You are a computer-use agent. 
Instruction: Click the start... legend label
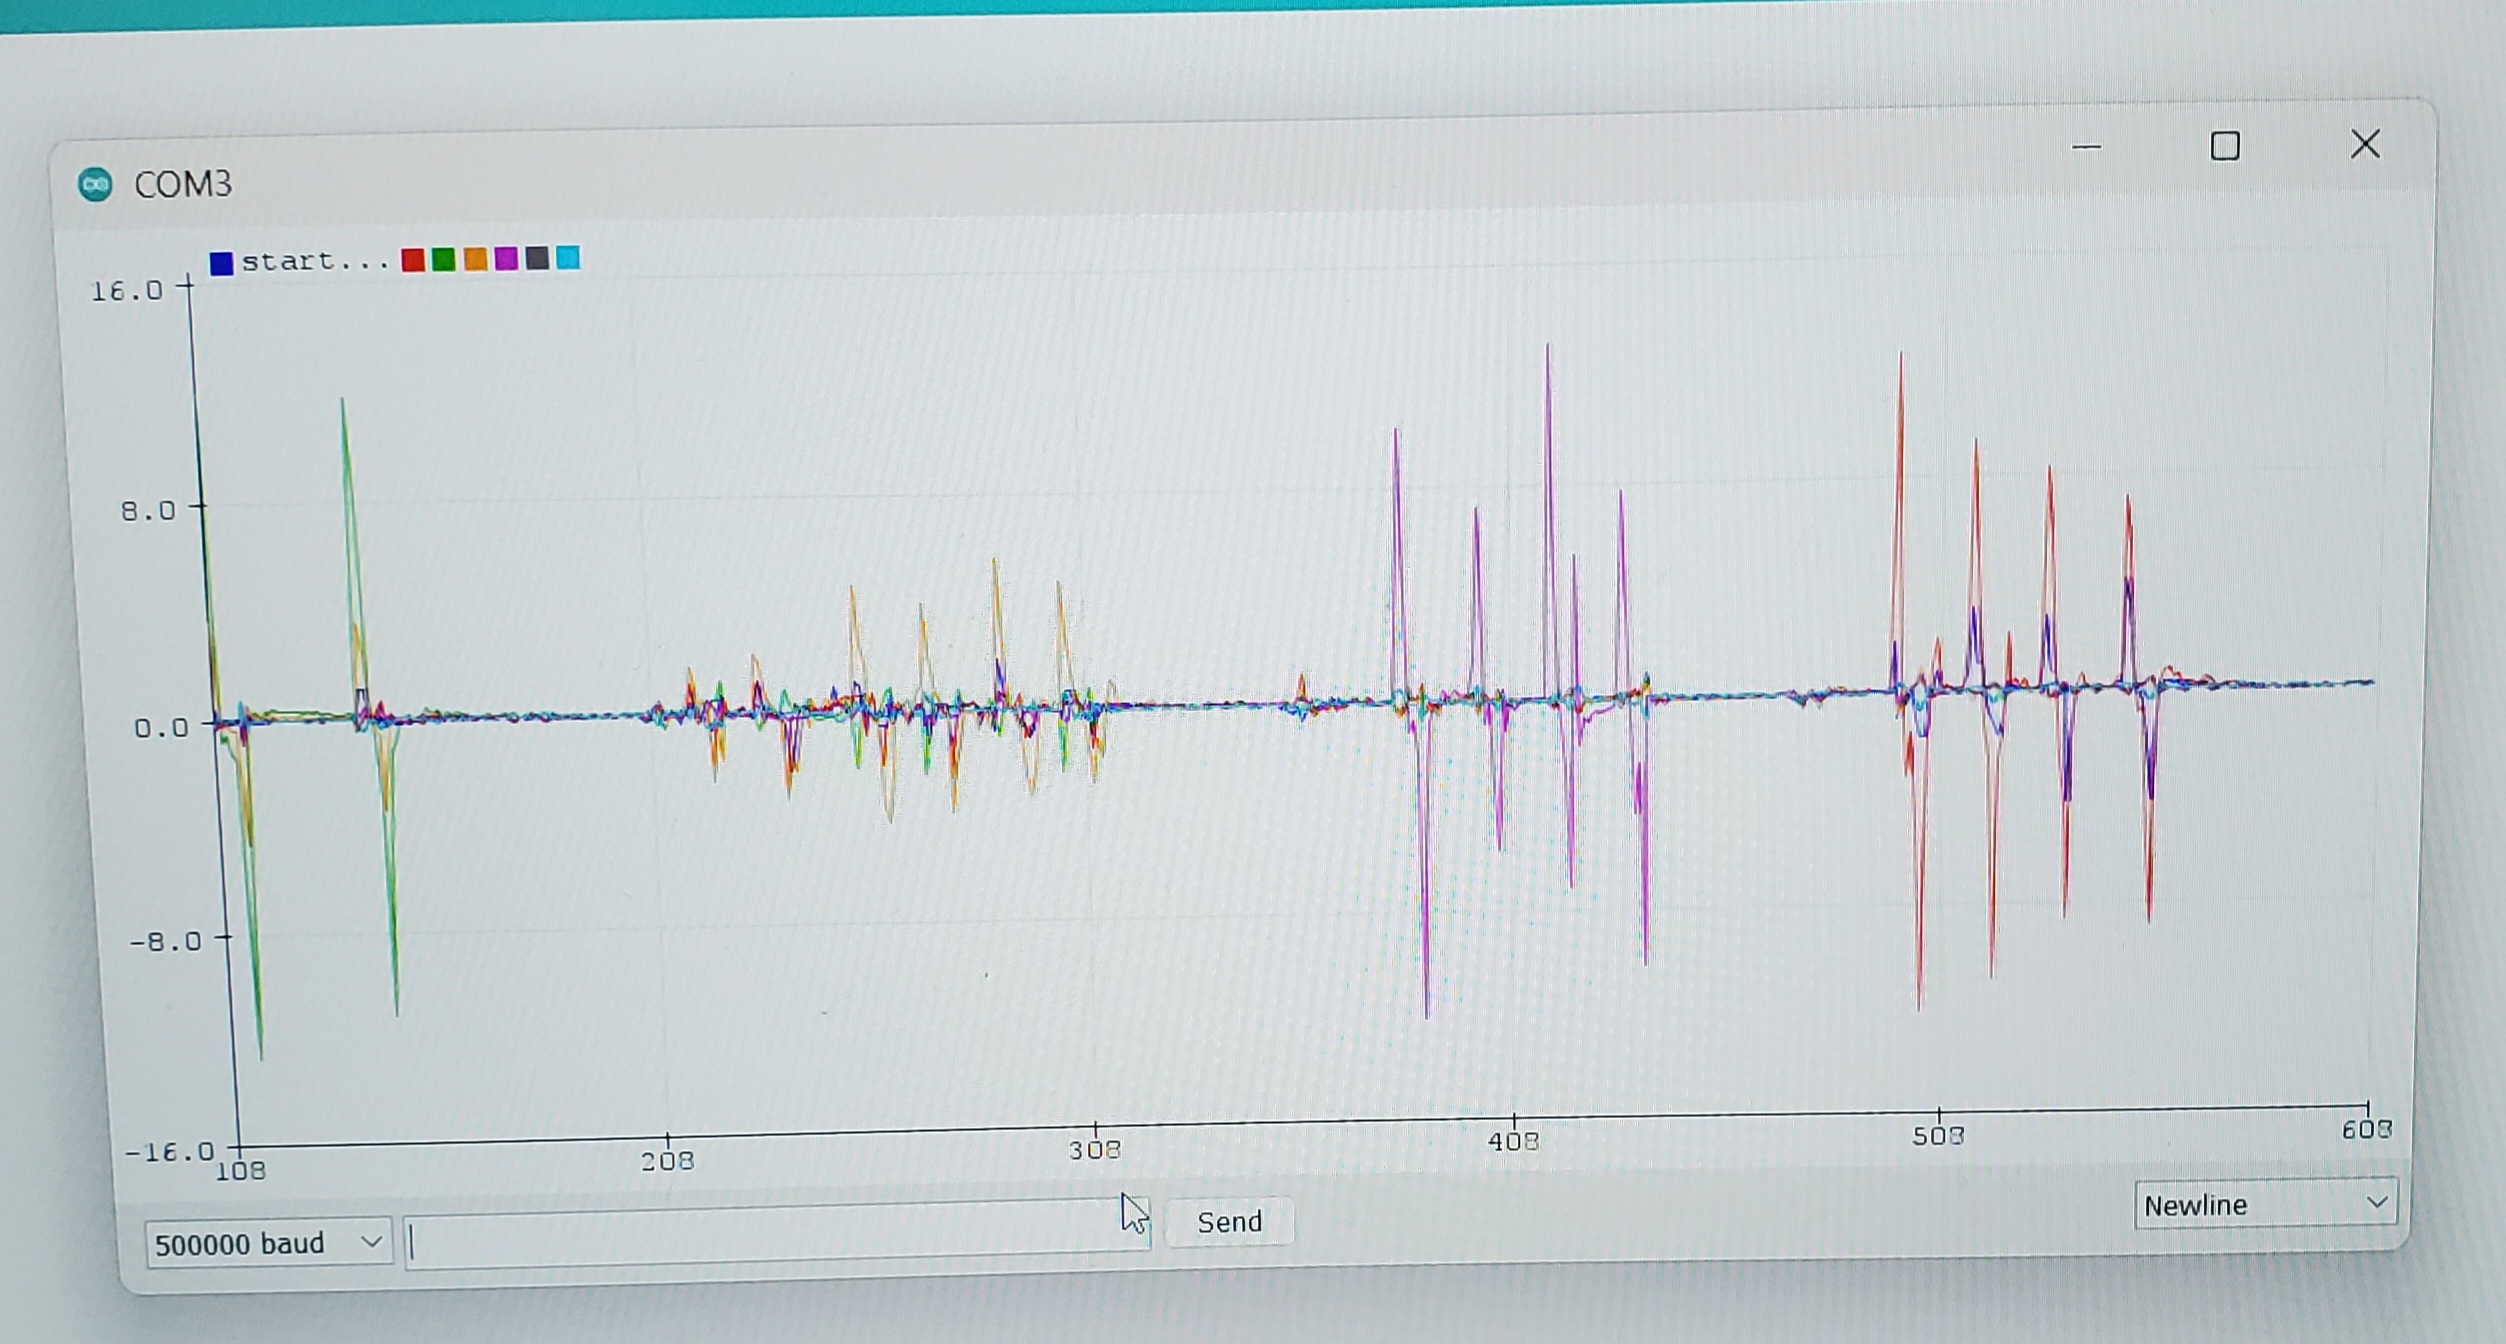[314, 262]
